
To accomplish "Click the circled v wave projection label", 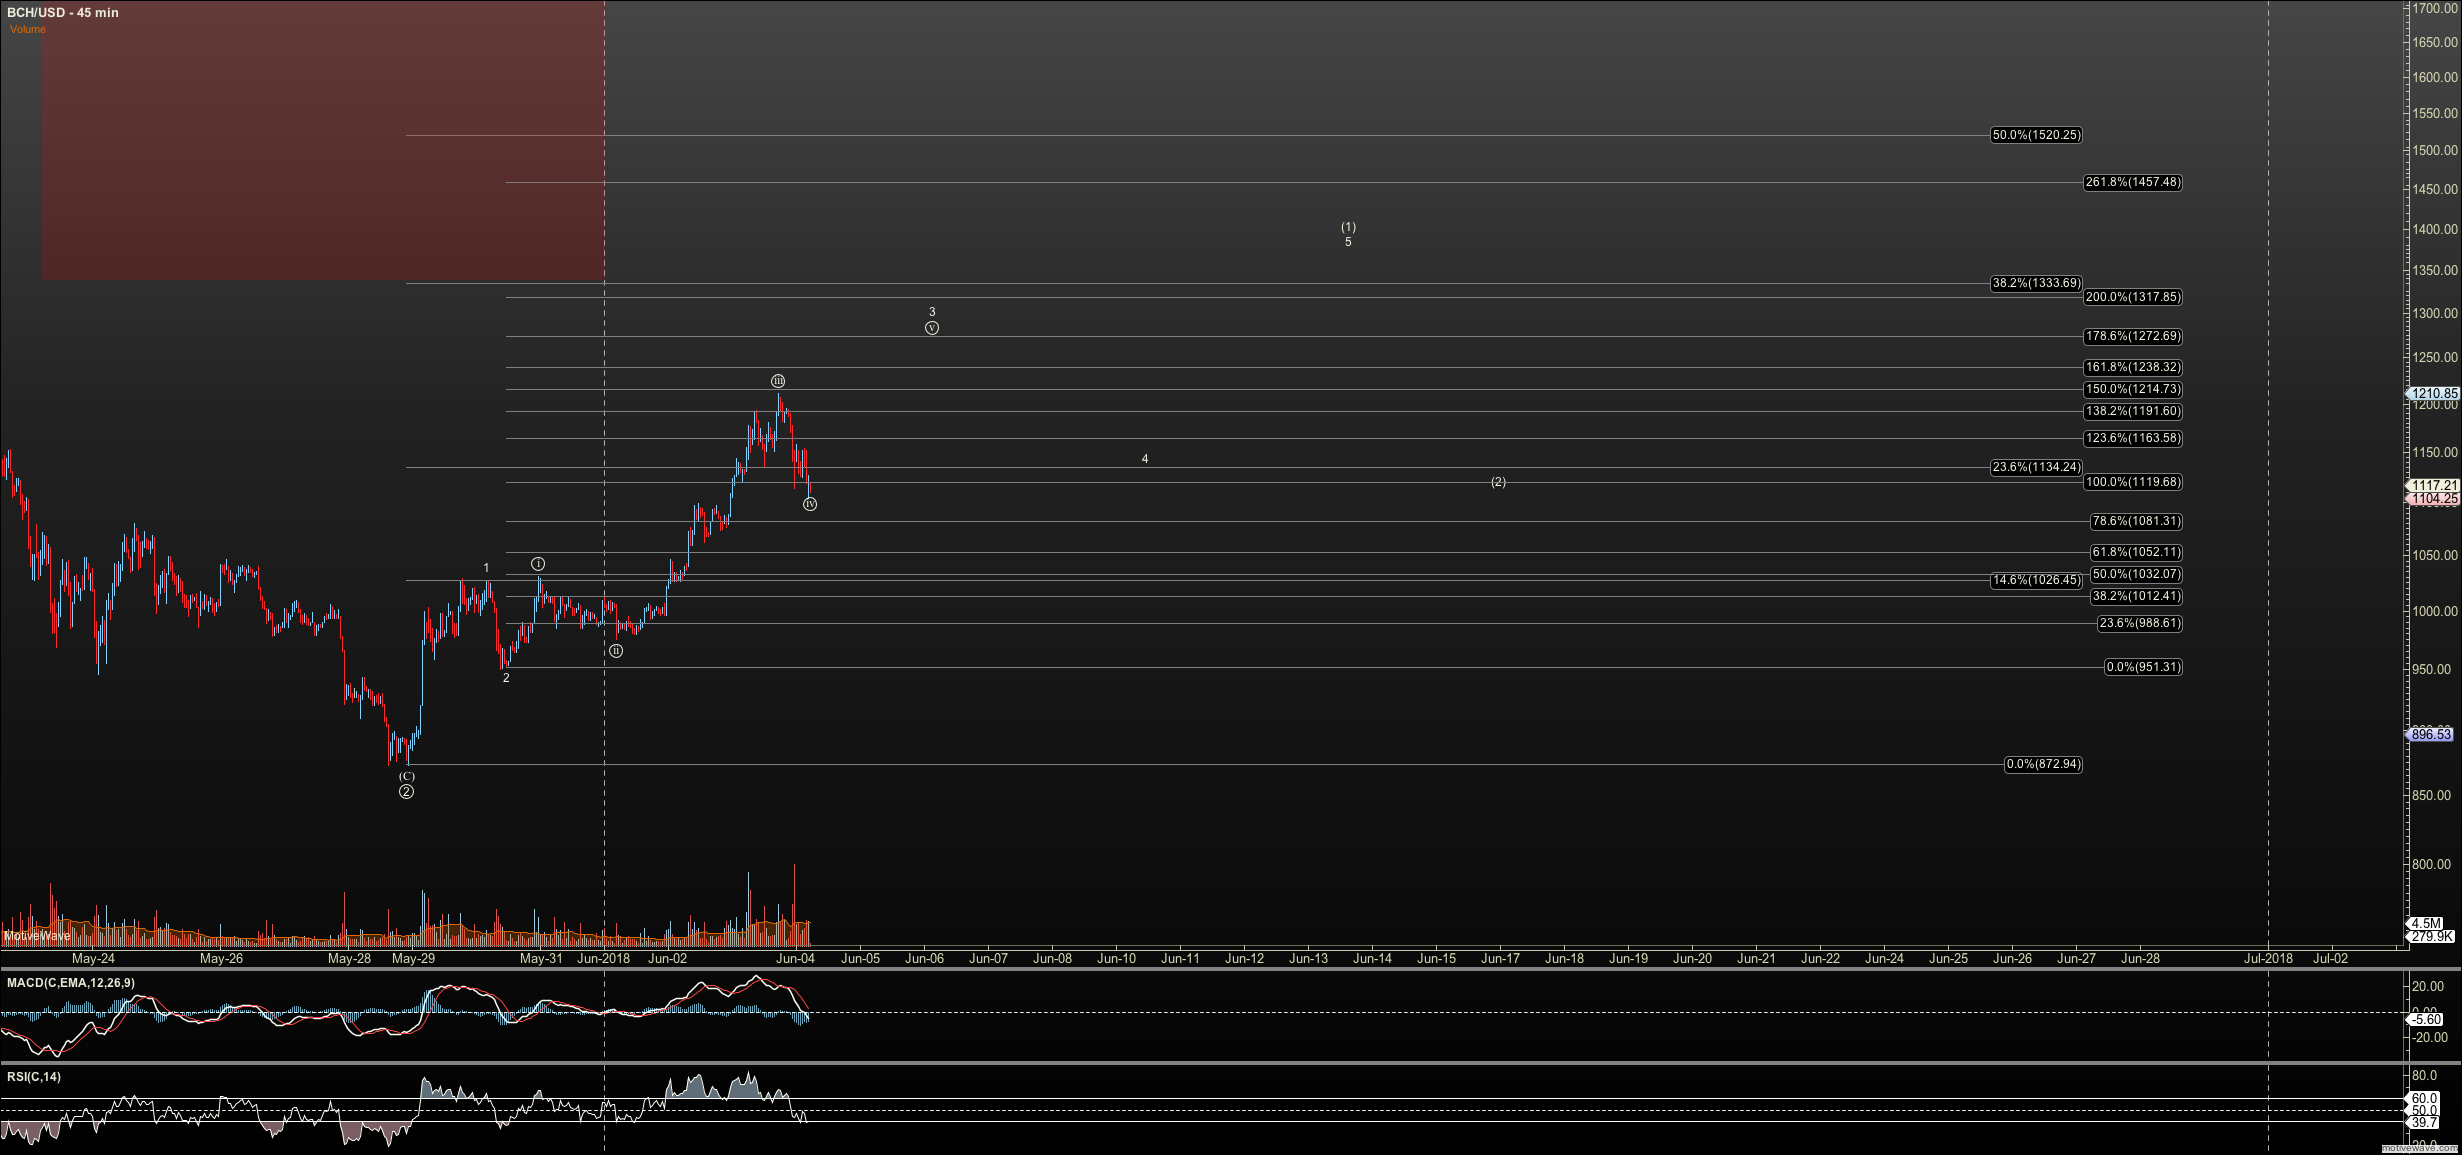I will (x=932, y=328).
